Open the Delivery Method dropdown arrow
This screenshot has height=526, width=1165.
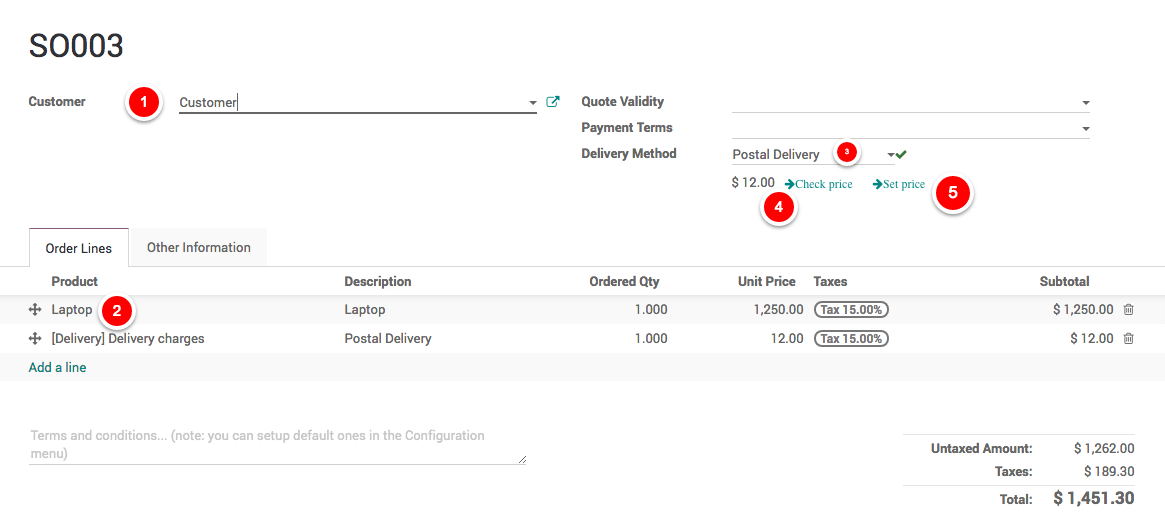point(890,155)
